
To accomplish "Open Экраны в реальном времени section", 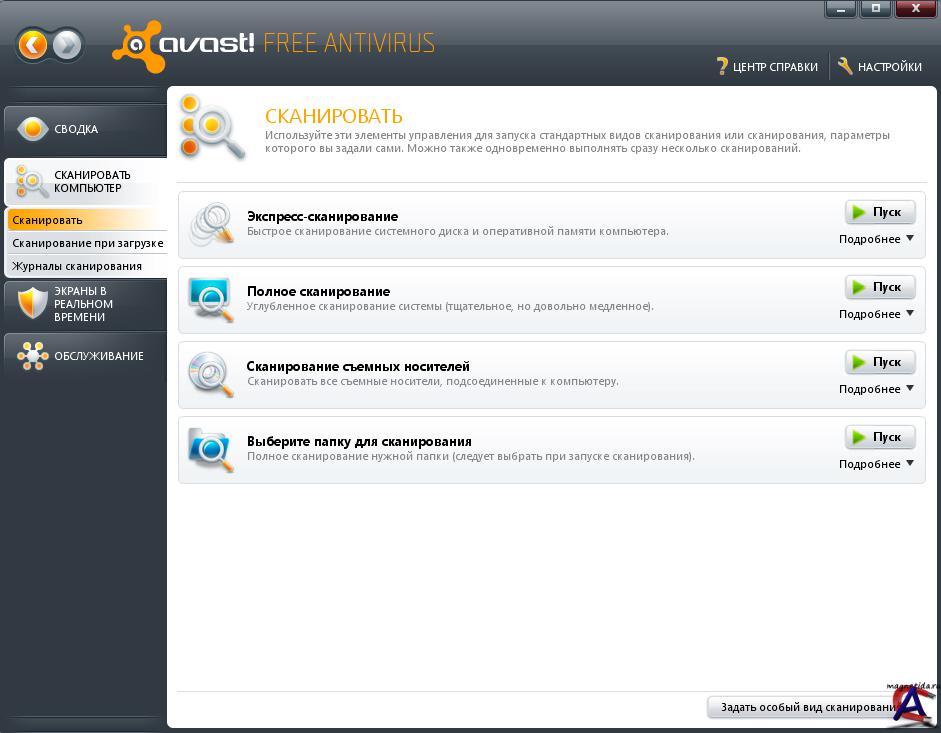I will point(84,304).
